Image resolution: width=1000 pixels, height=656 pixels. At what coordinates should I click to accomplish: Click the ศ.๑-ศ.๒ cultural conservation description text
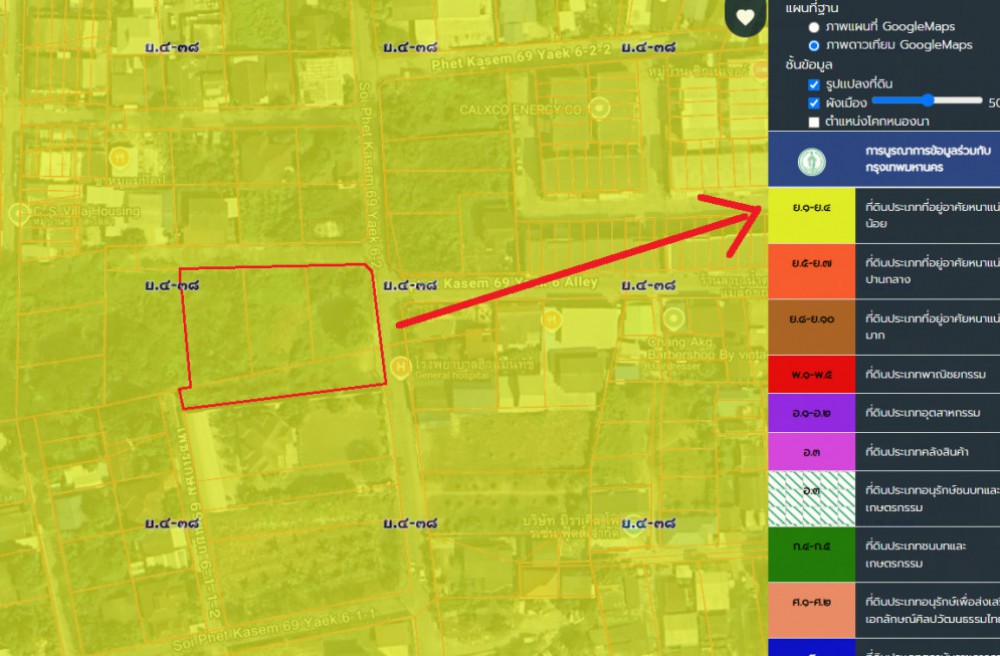coord(932,610)
